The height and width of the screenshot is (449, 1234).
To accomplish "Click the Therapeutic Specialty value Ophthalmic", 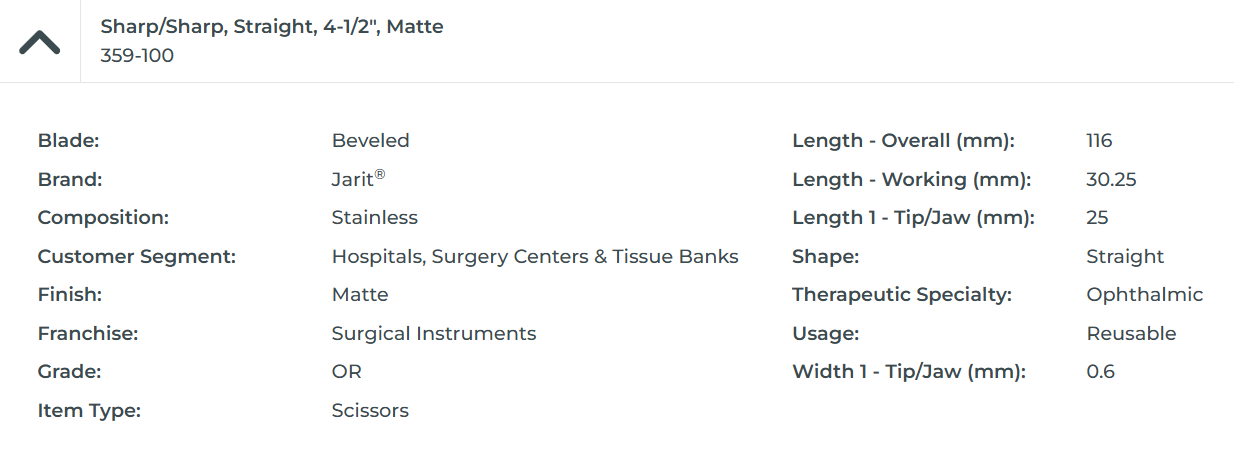I will click(x=1144, y=295).
